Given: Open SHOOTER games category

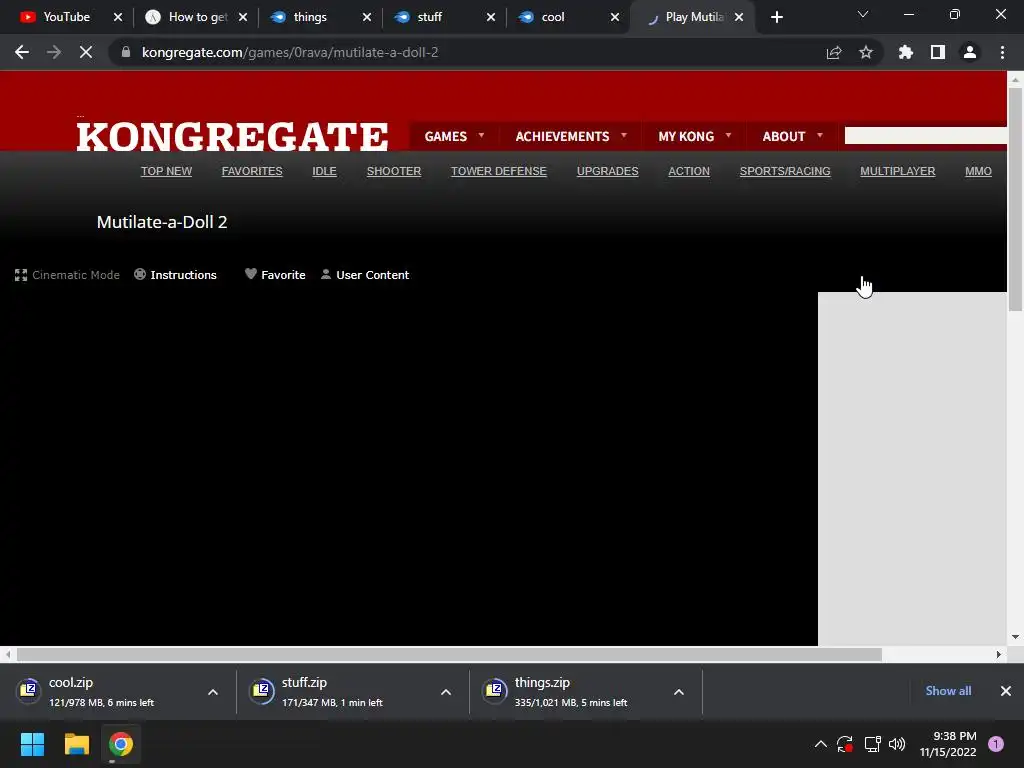Looking at the screenshot, I should pos(394,171).
